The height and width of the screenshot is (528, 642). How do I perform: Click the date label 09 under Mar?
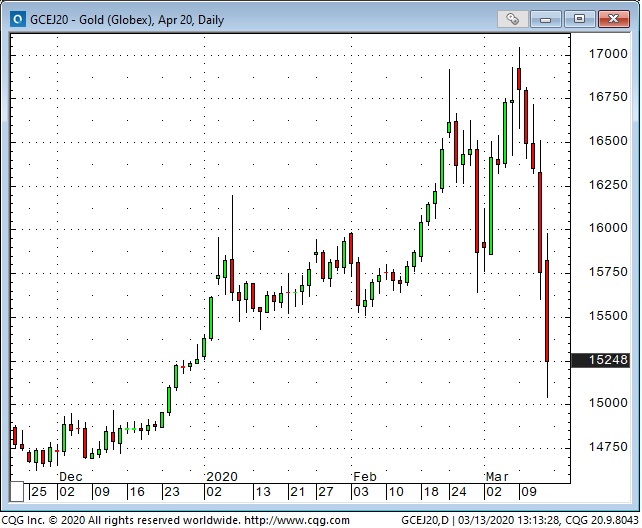tap(529, 492)
